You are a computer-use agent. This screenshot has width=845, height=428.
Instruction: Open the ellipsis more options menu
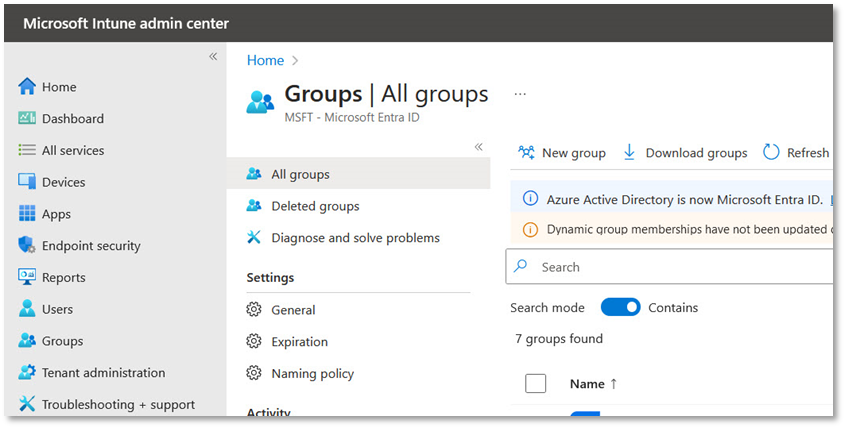coord(520,94)
